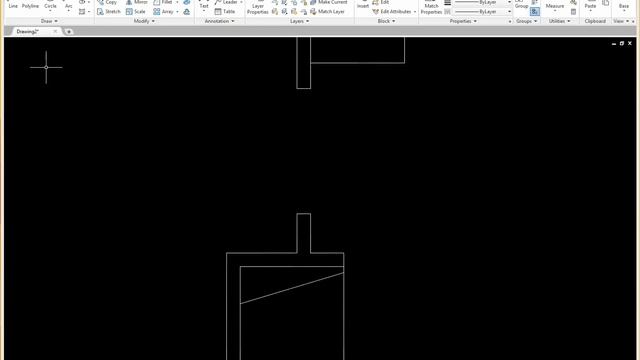Viewport: 640px width, 360px height.
Task: Select the Line tool
Action: (13, 6)
